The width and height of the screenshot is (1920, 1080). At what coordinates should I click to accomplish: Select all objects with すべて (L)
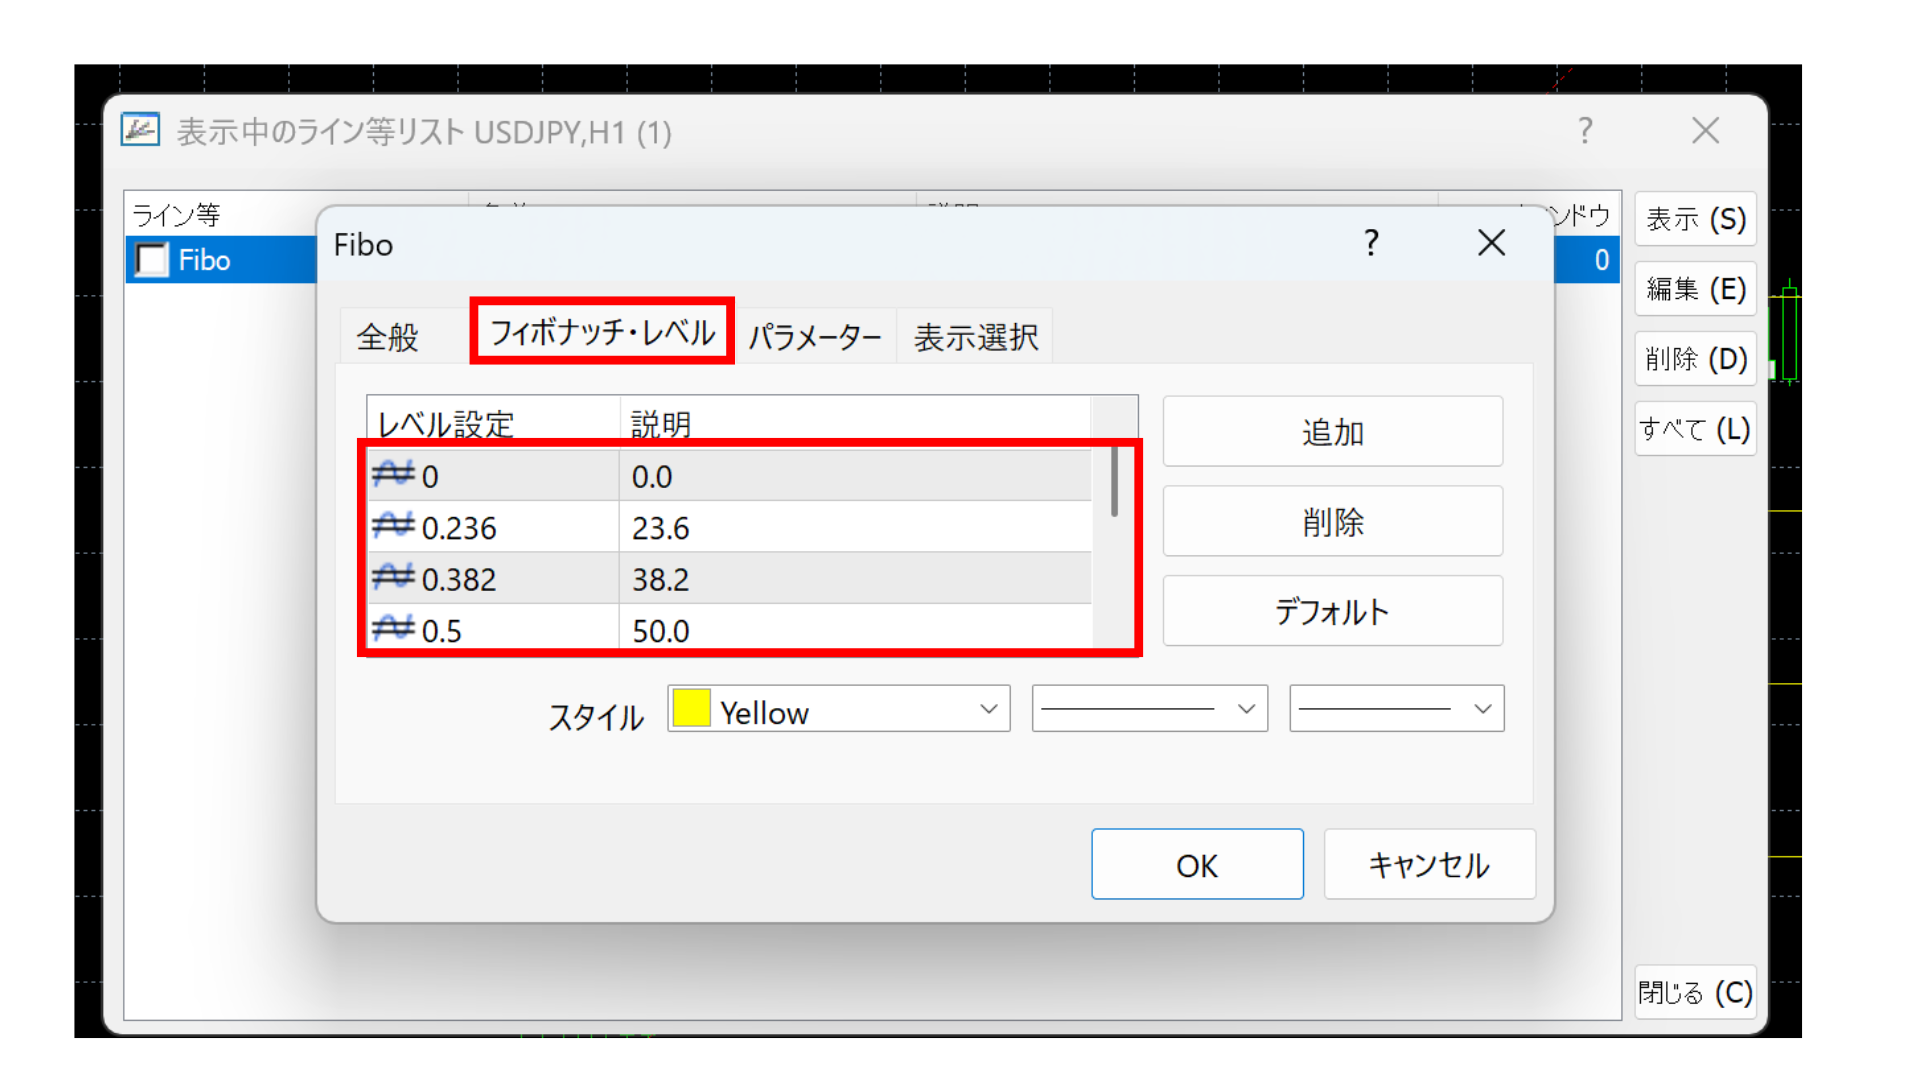(x=1694, y=428)
